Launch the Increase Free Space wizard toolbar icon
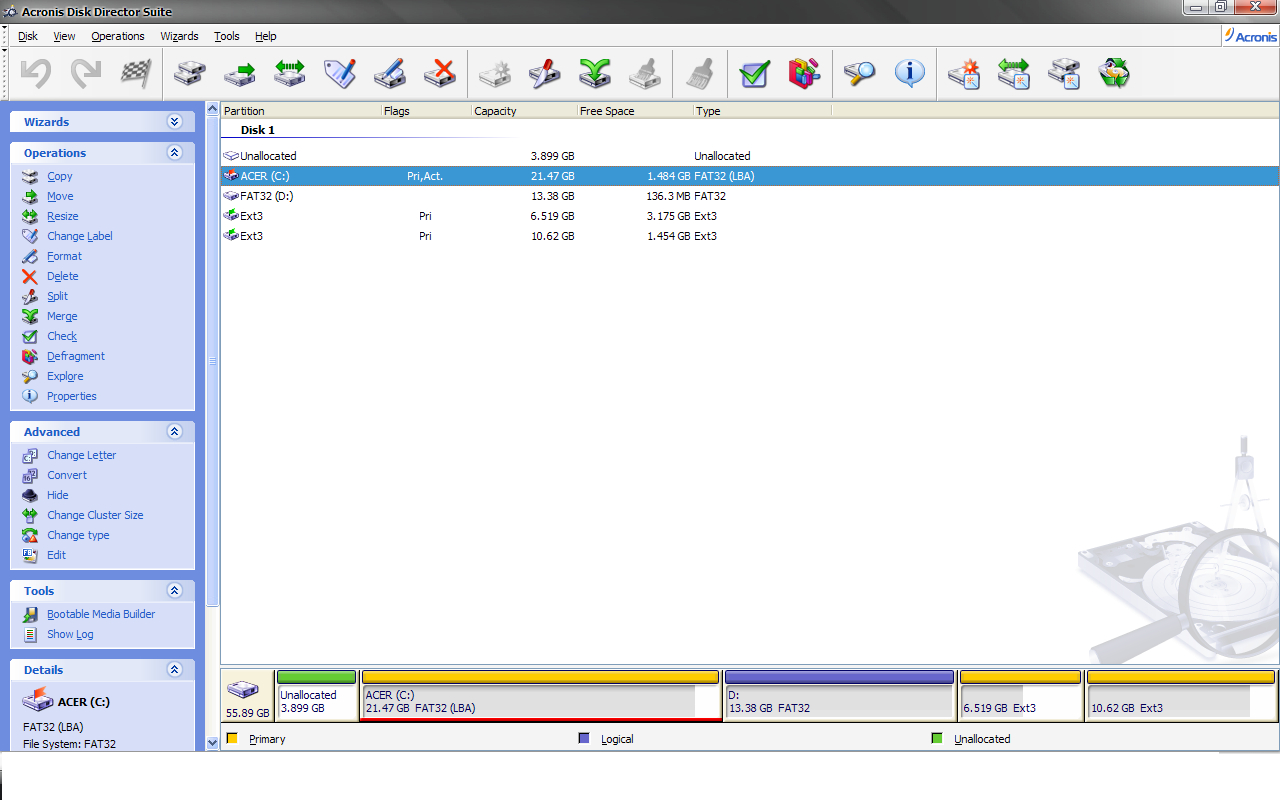This screenshot has width=1280, height=800. tap(1014, 73)
